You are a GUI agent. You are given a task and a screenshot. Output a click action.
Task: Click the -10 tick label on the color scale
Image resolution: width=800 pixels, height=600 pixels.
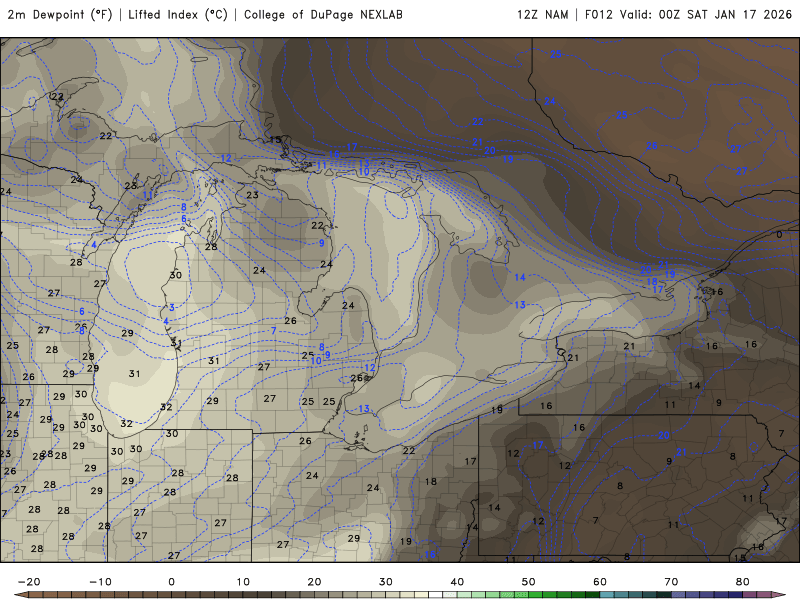pyautogui.click(x=101, y=582)
